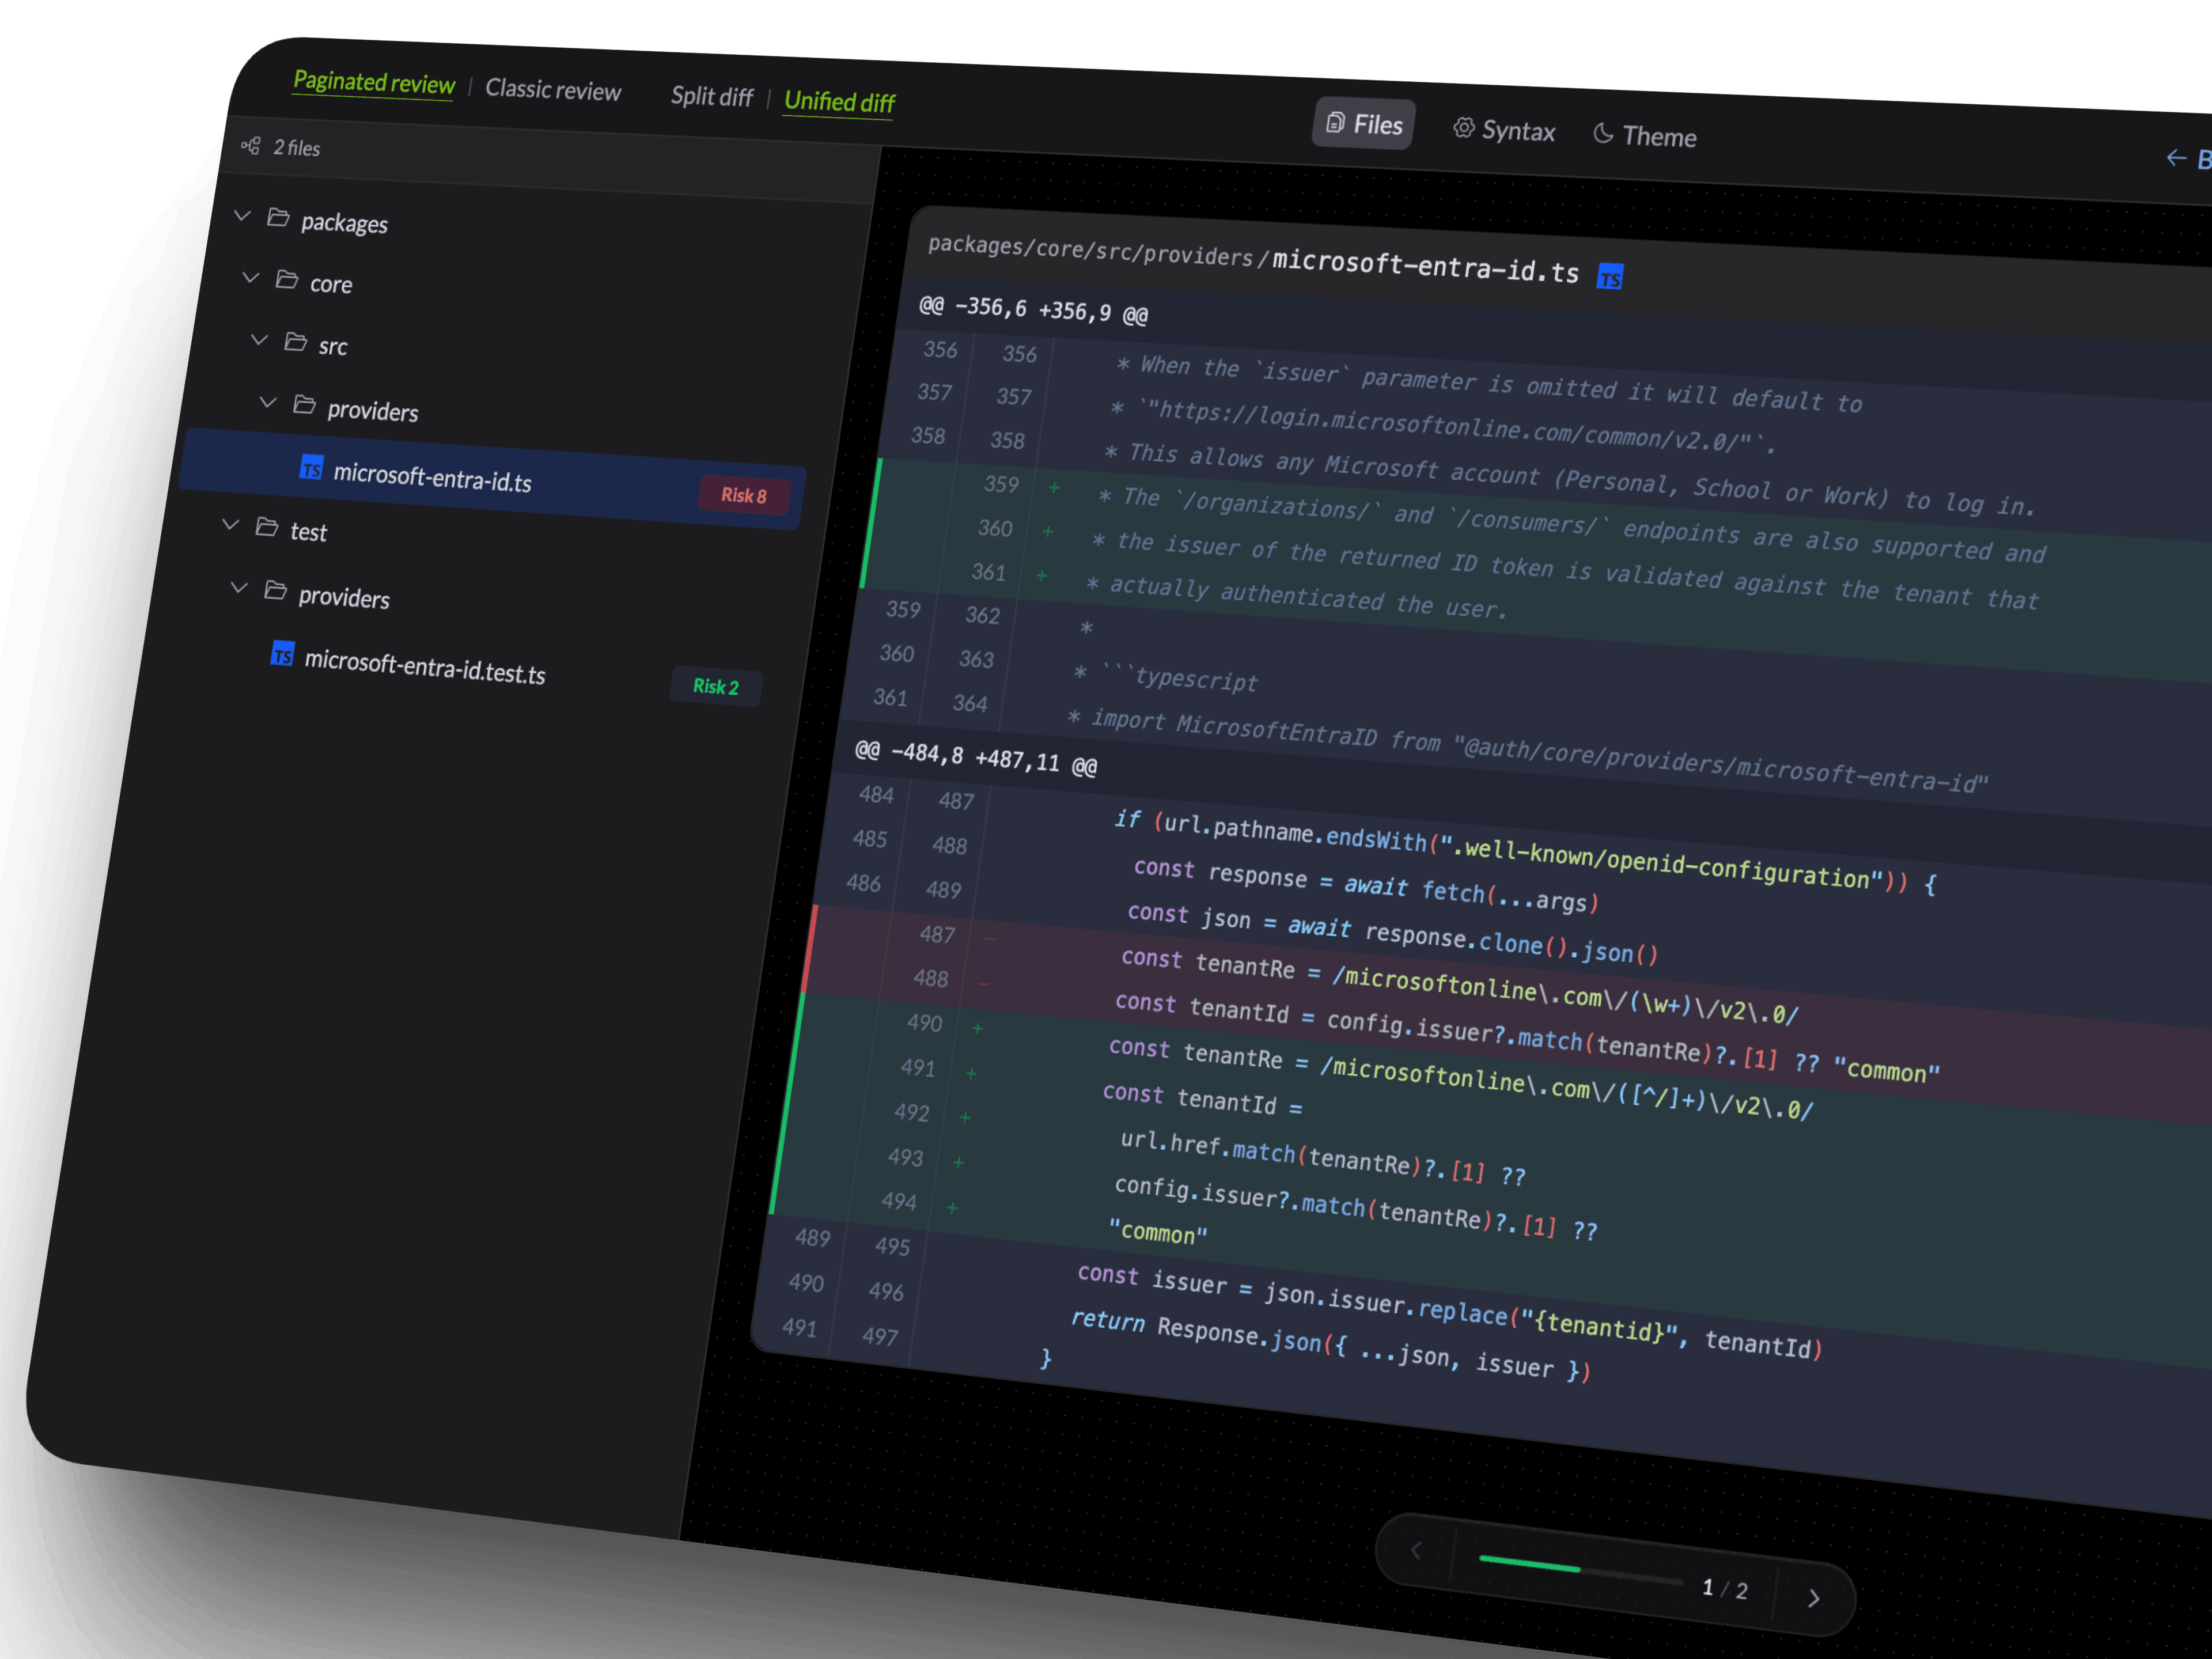The height and width of the screenshot is (1659, 2212).
Task: Click the green pagination progress bar
Action: coord(1529,1563)
